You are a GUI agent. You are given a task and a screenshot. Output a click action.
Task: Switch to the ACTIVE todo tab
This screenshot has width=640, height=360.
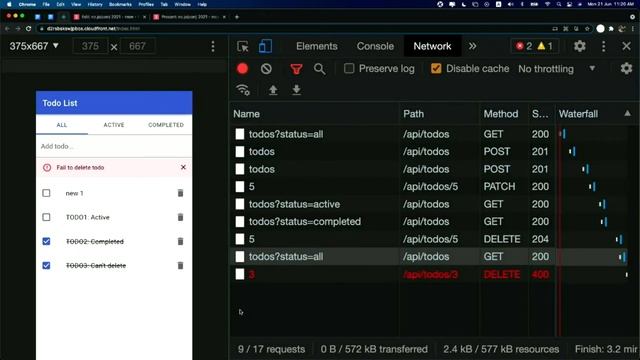(114, 125)
